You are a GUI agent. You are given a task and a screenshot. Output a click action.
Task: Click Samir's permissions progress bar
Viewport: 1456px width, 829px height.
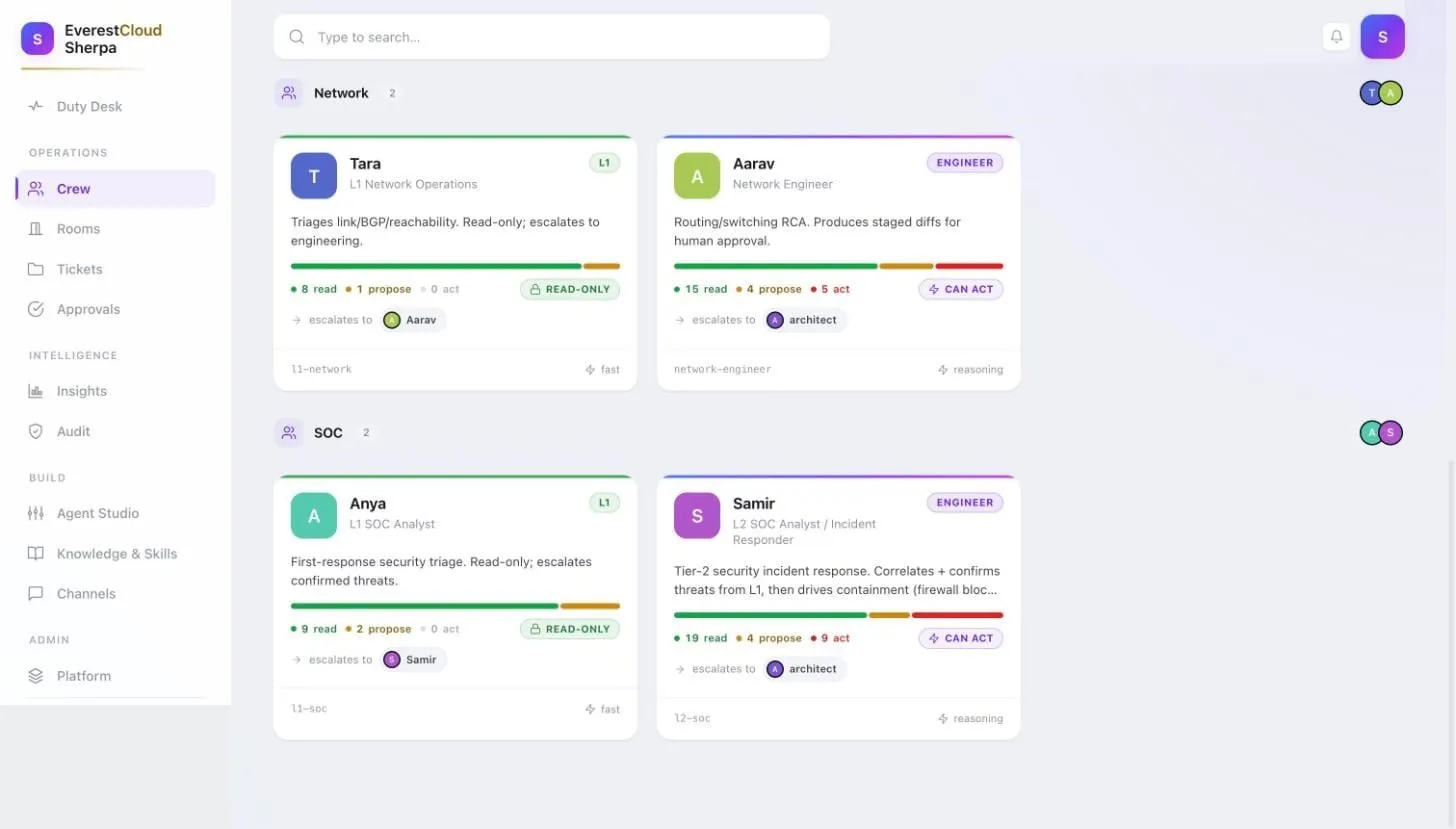point(838,615)
